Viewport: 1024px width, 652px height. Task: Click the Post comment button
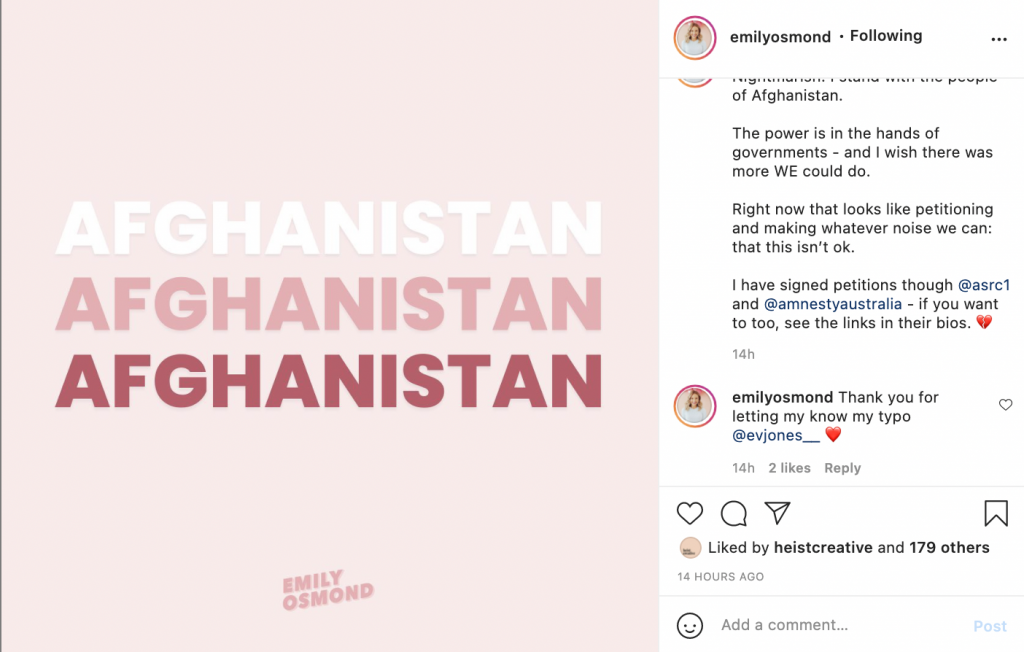point(990,626)
